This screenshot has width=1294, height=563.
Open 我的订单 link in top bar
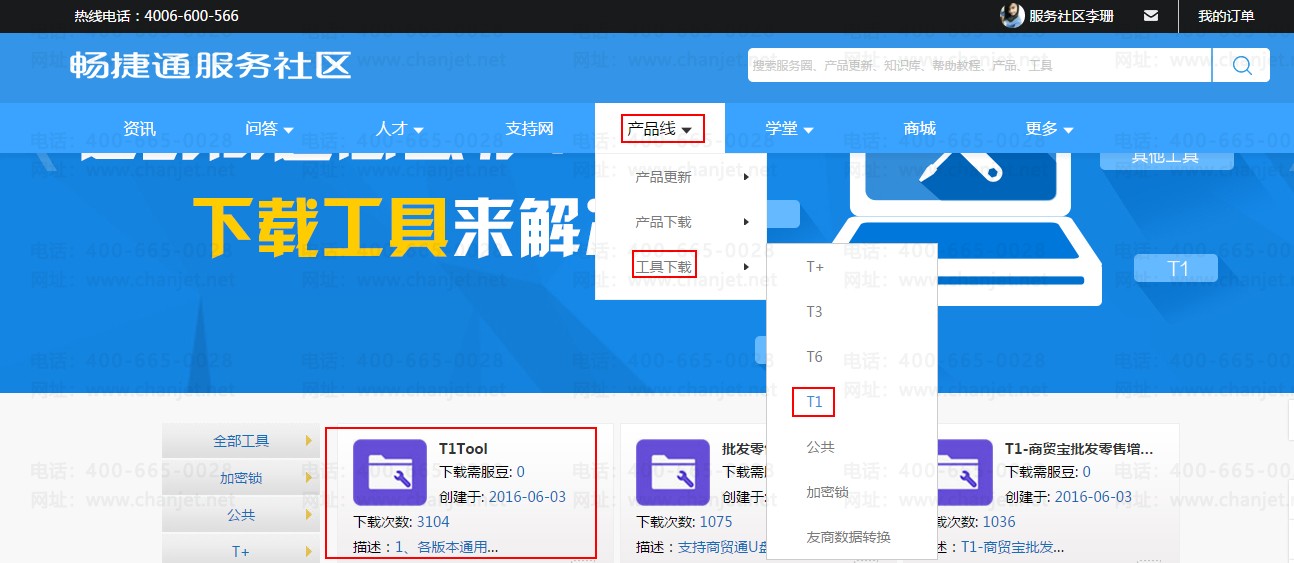(1226, 16)
